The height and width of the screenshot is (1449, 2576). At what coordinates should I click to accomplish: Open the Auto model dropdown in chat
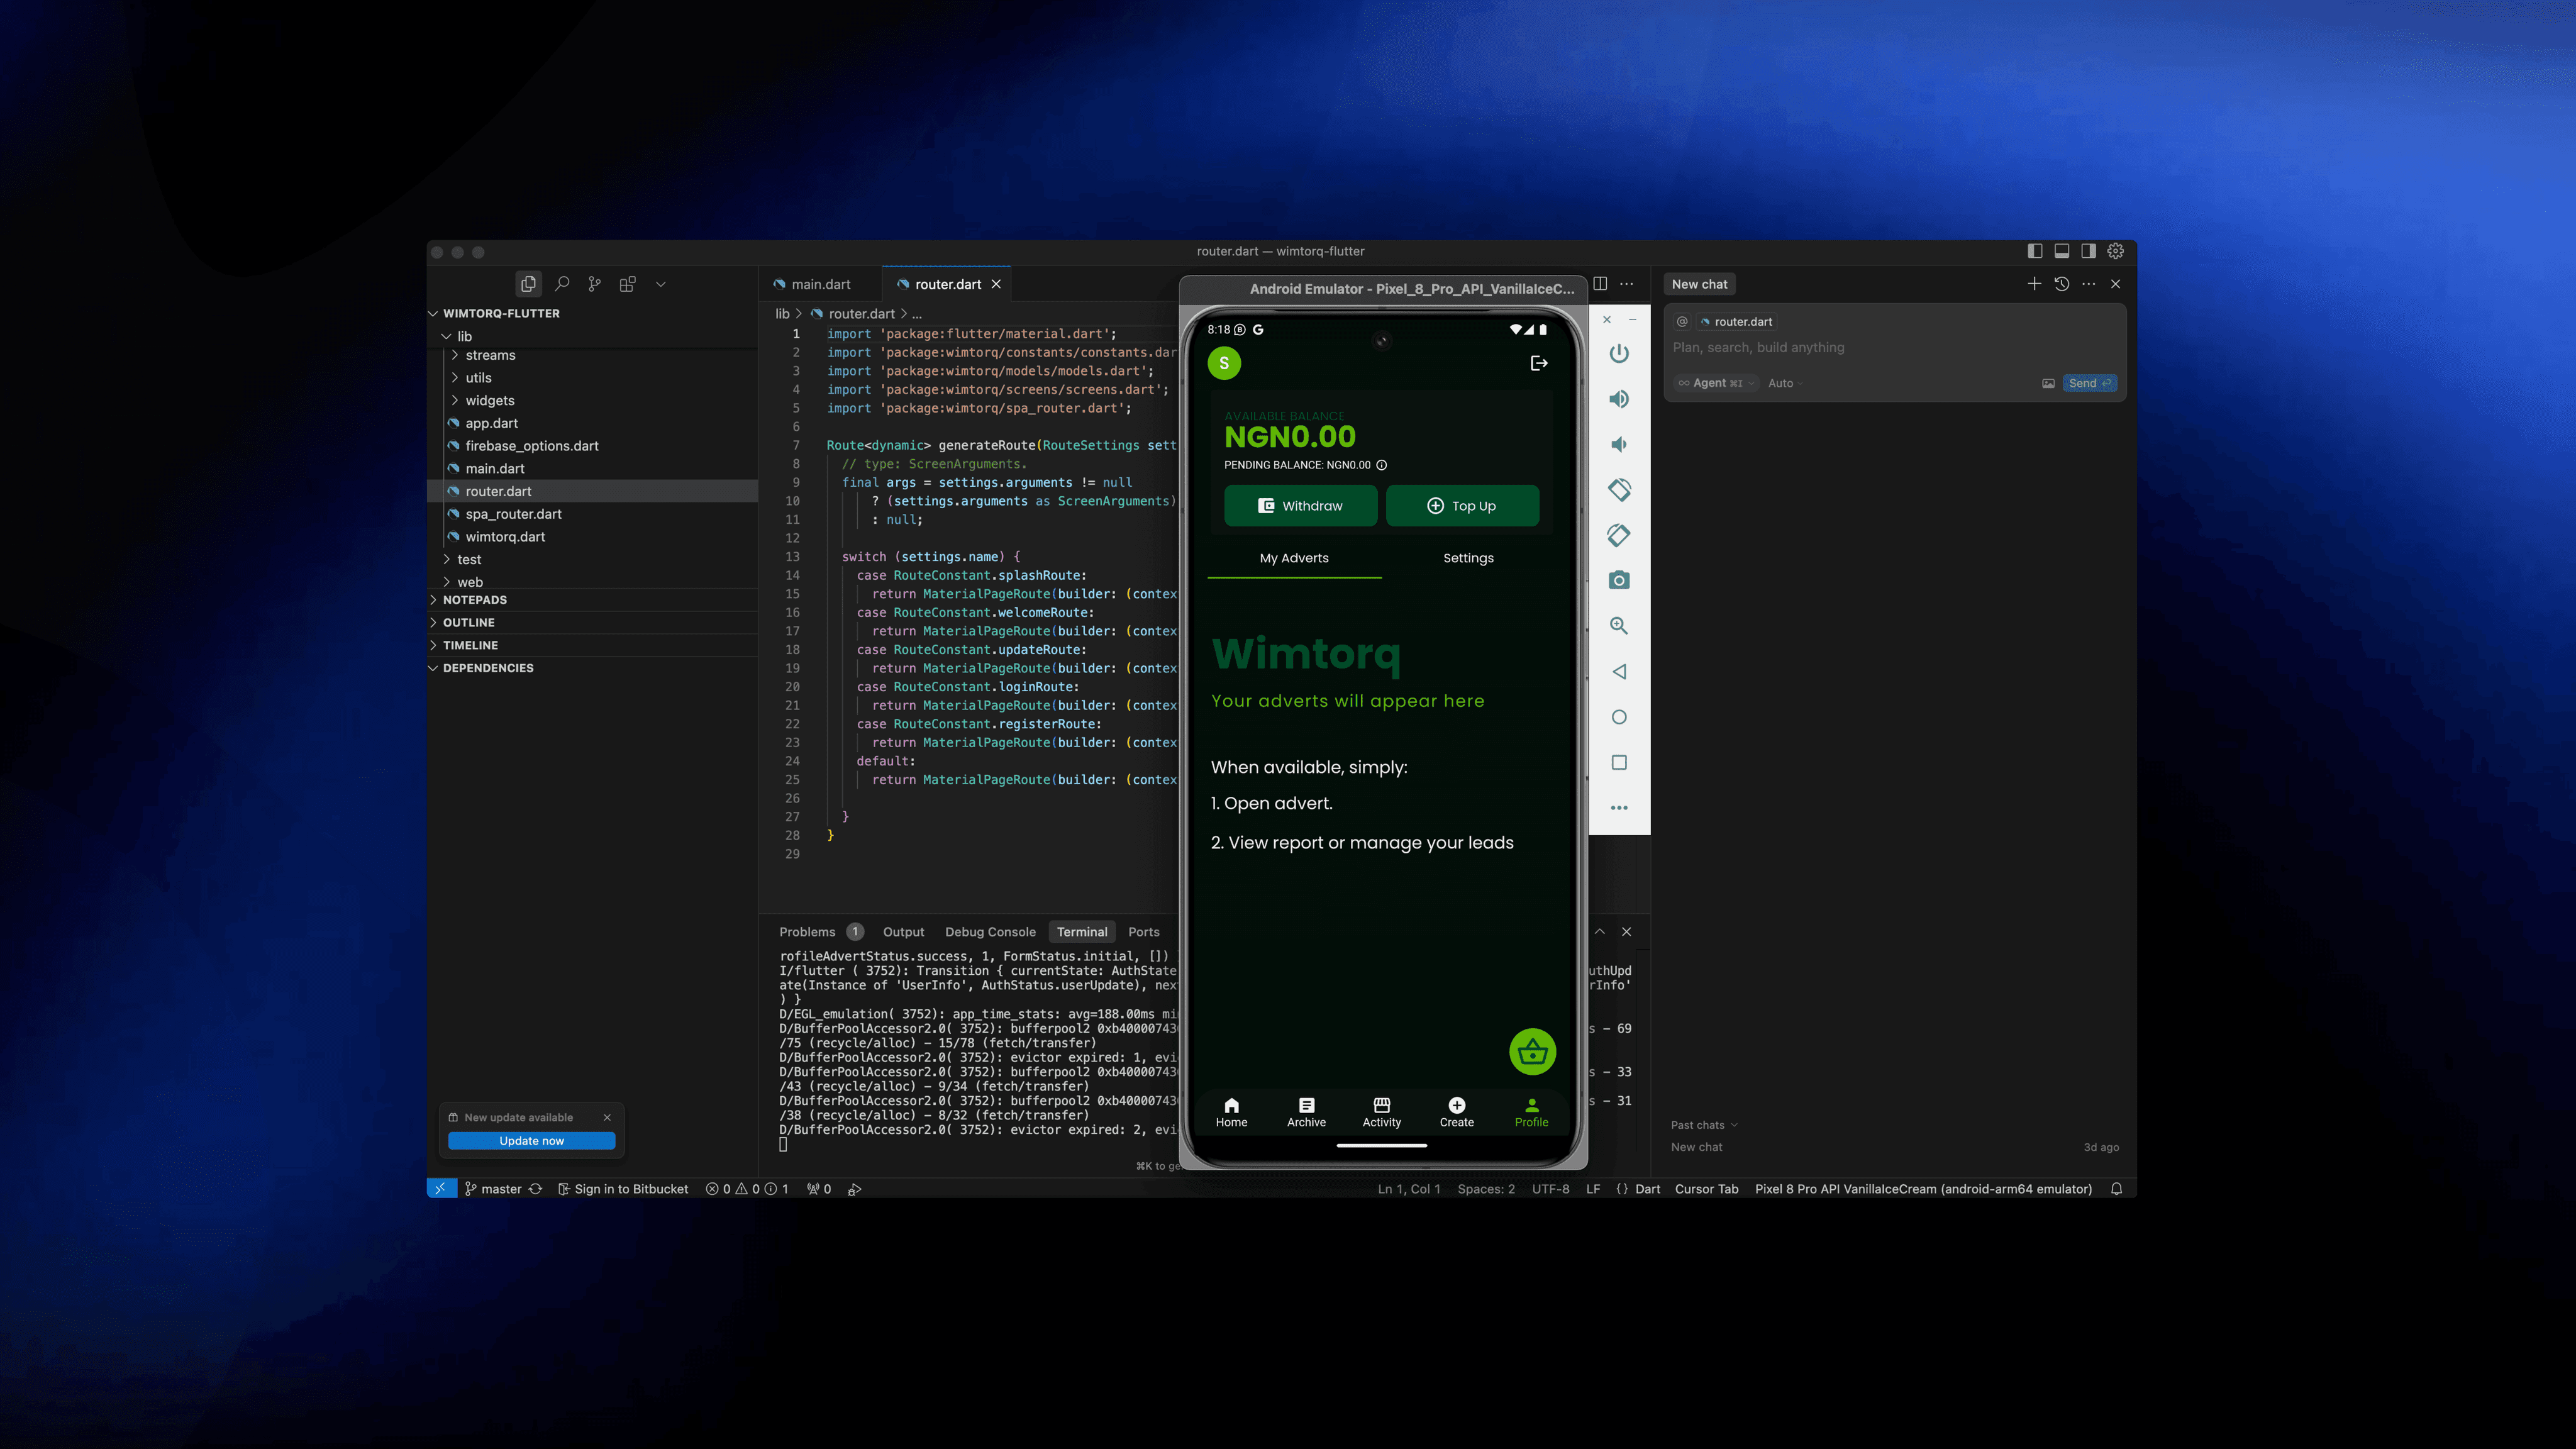(1784, 383)
